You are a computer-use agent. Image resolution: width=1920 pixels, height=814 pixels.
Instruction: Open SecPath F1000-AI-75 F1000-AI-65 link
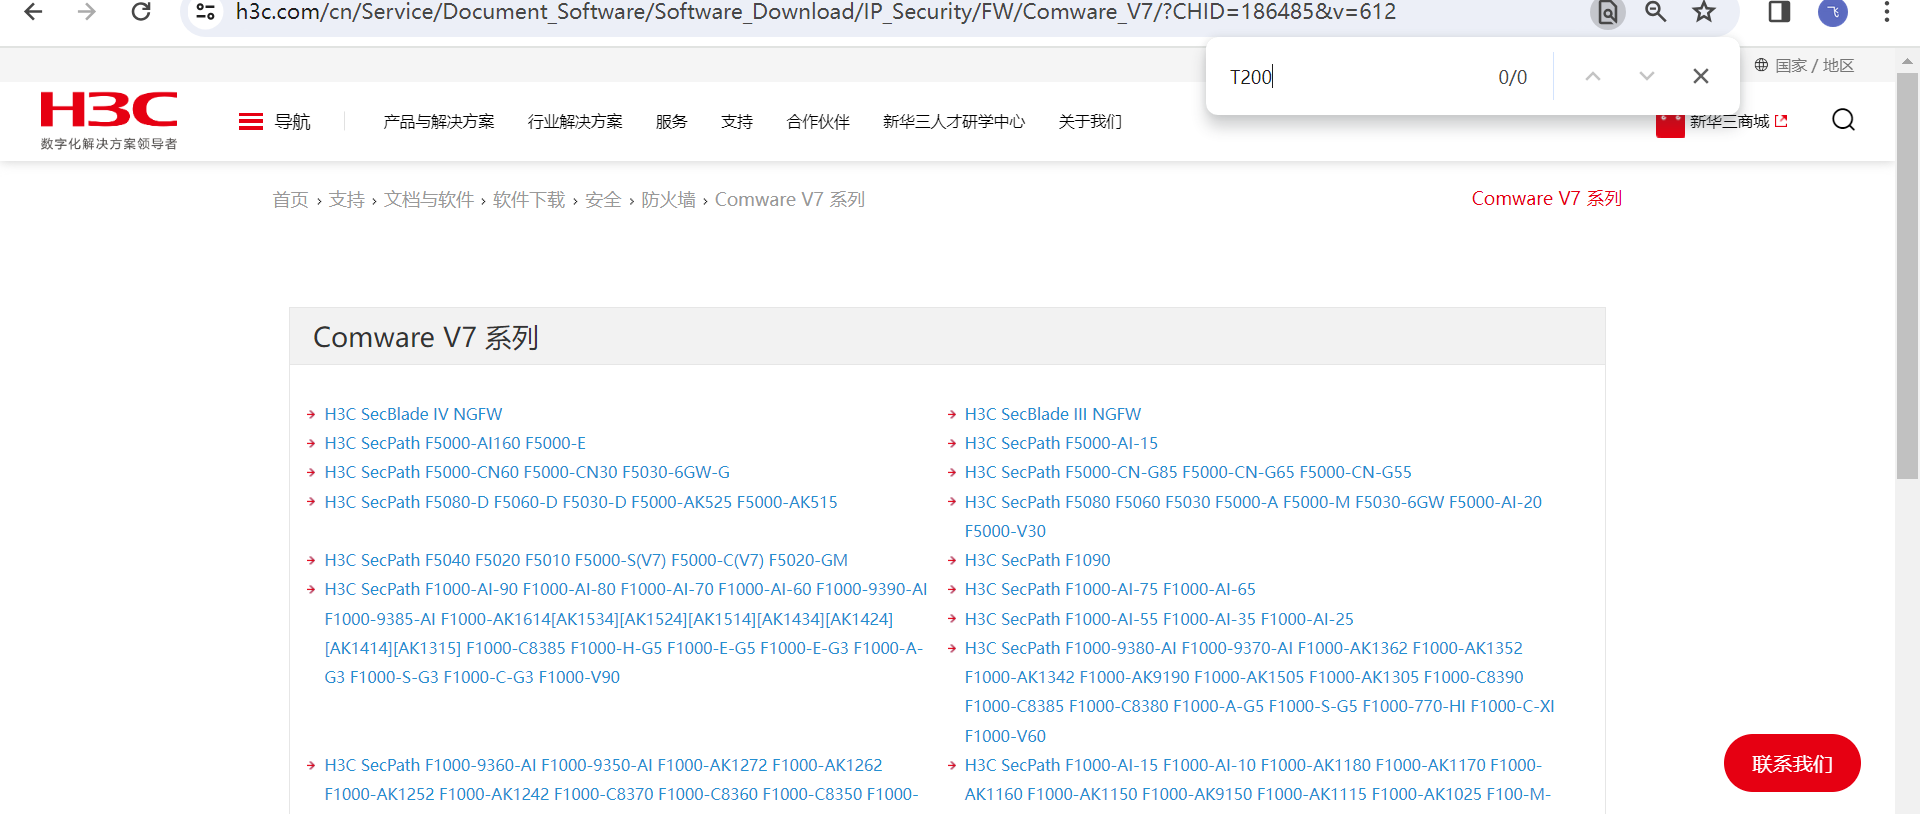pos(1110,589)
